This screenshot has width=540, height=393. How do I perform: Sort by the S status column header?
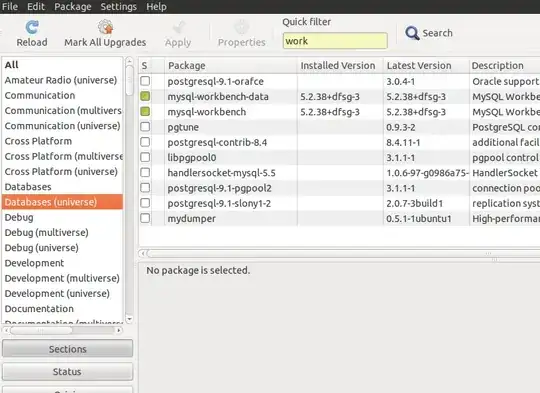145,65
